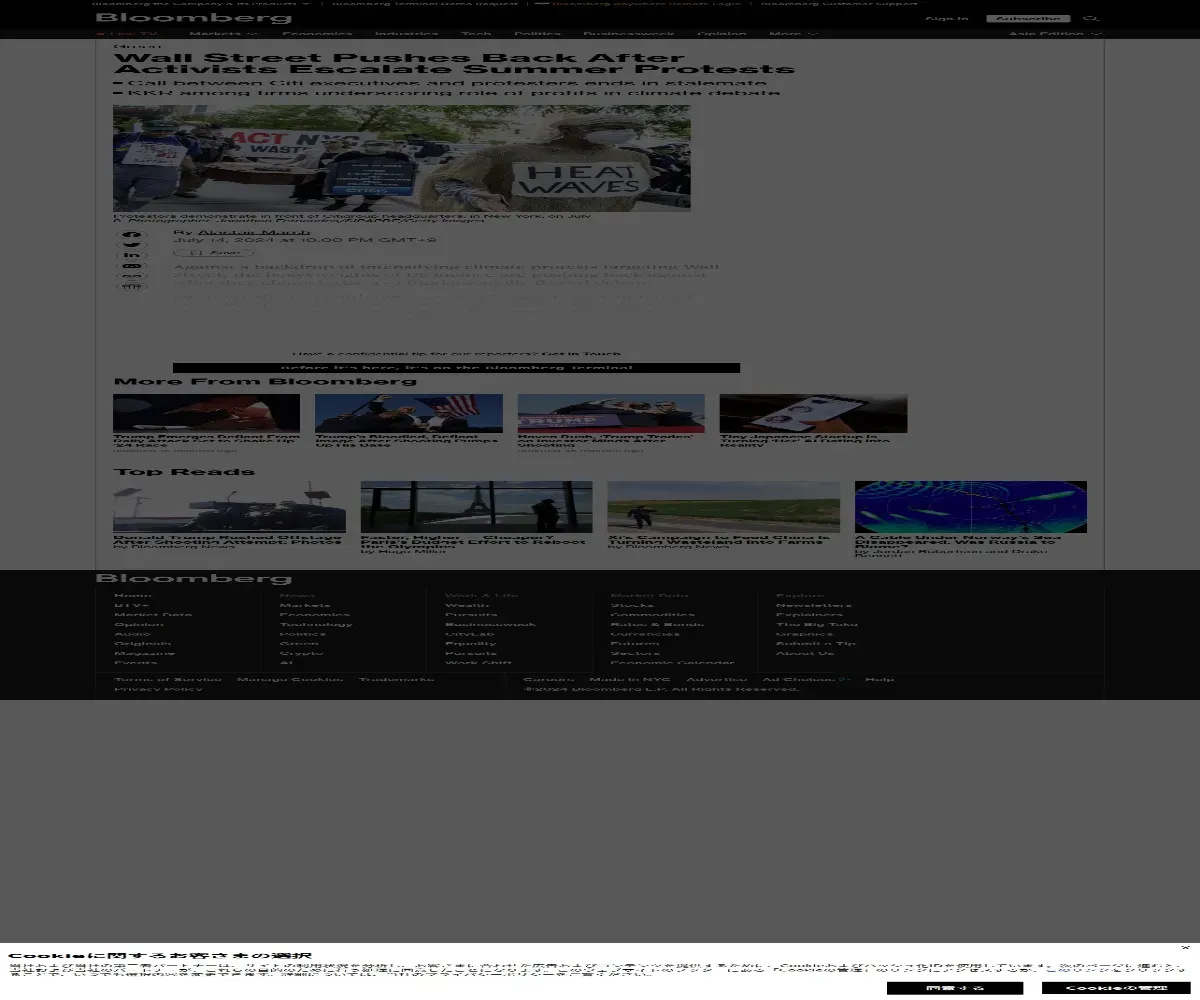Expand the More menu in the navigation bar
This screenshot has width=1200, height=1000.
tap(793, 34)
